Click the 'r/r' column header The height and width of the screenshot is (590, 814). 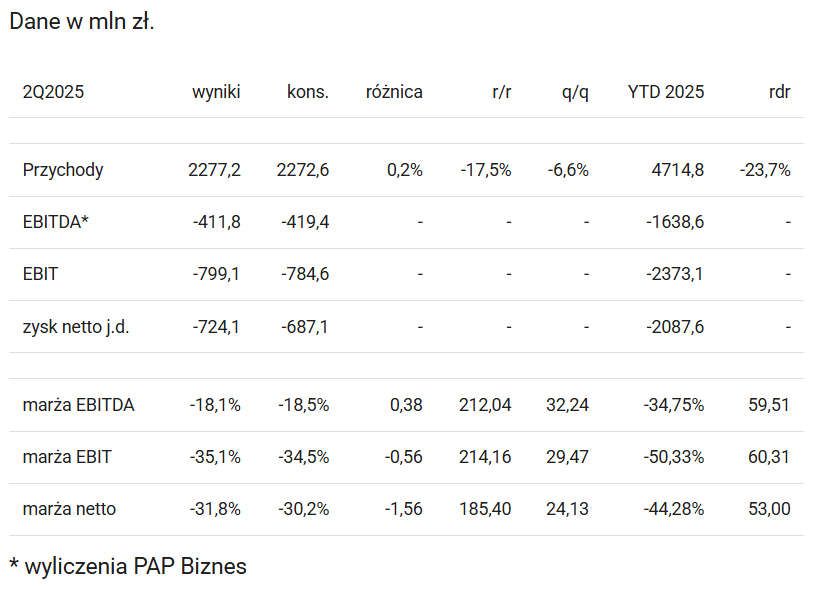click(x=501, y=92)
